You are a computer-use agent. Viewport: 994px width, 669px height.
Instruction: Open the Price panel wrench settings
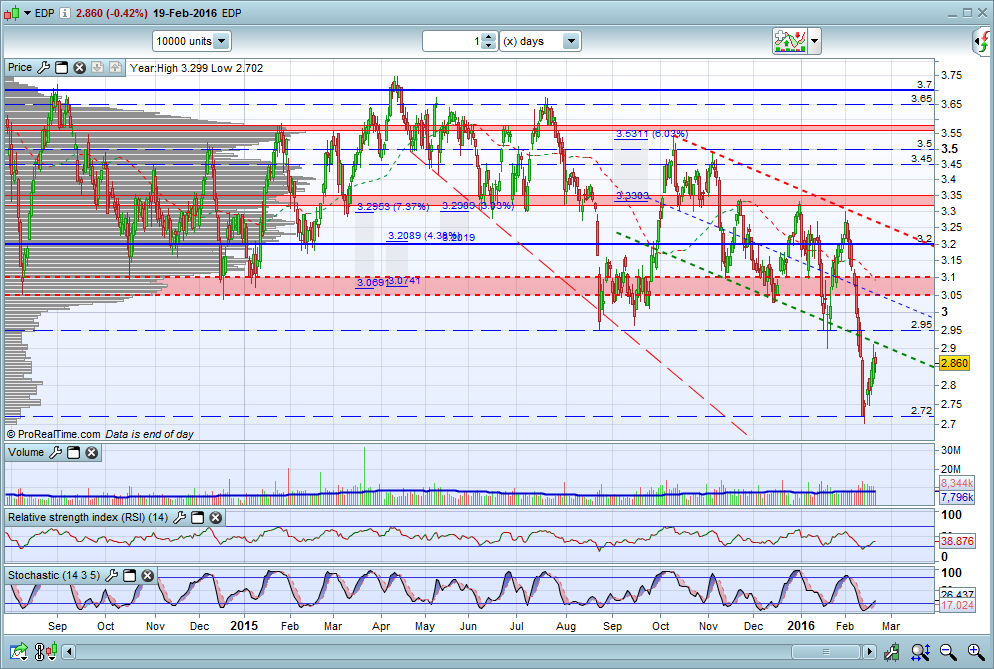click(43, 68)
